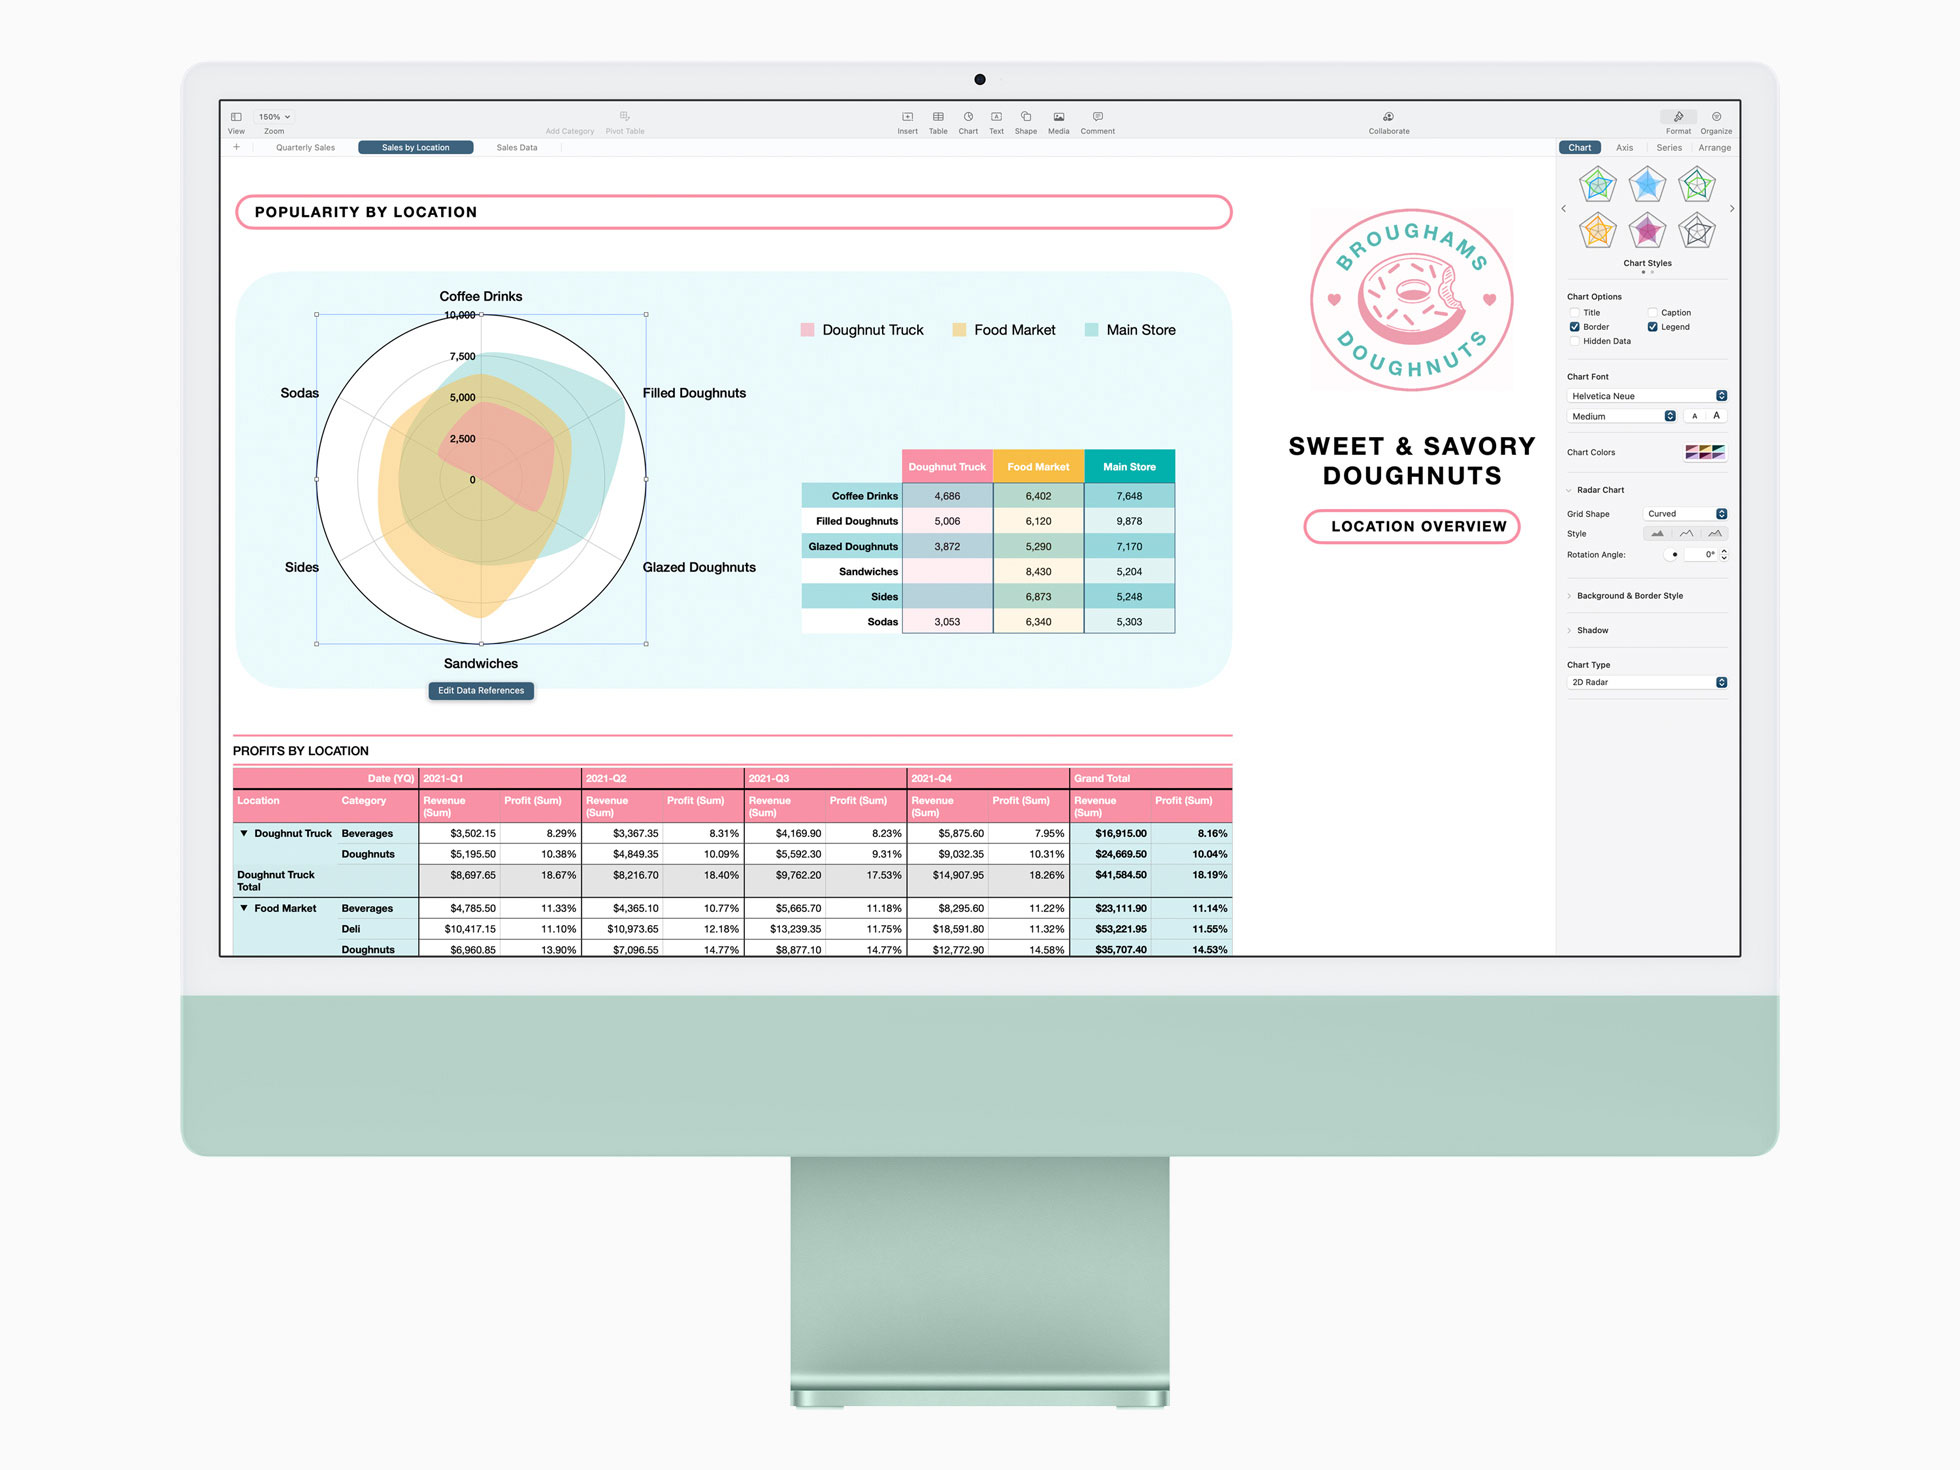Screen dimensions: 1960x1470
Task: Add a Comment from toolbar
Action: click(1097, 118)
